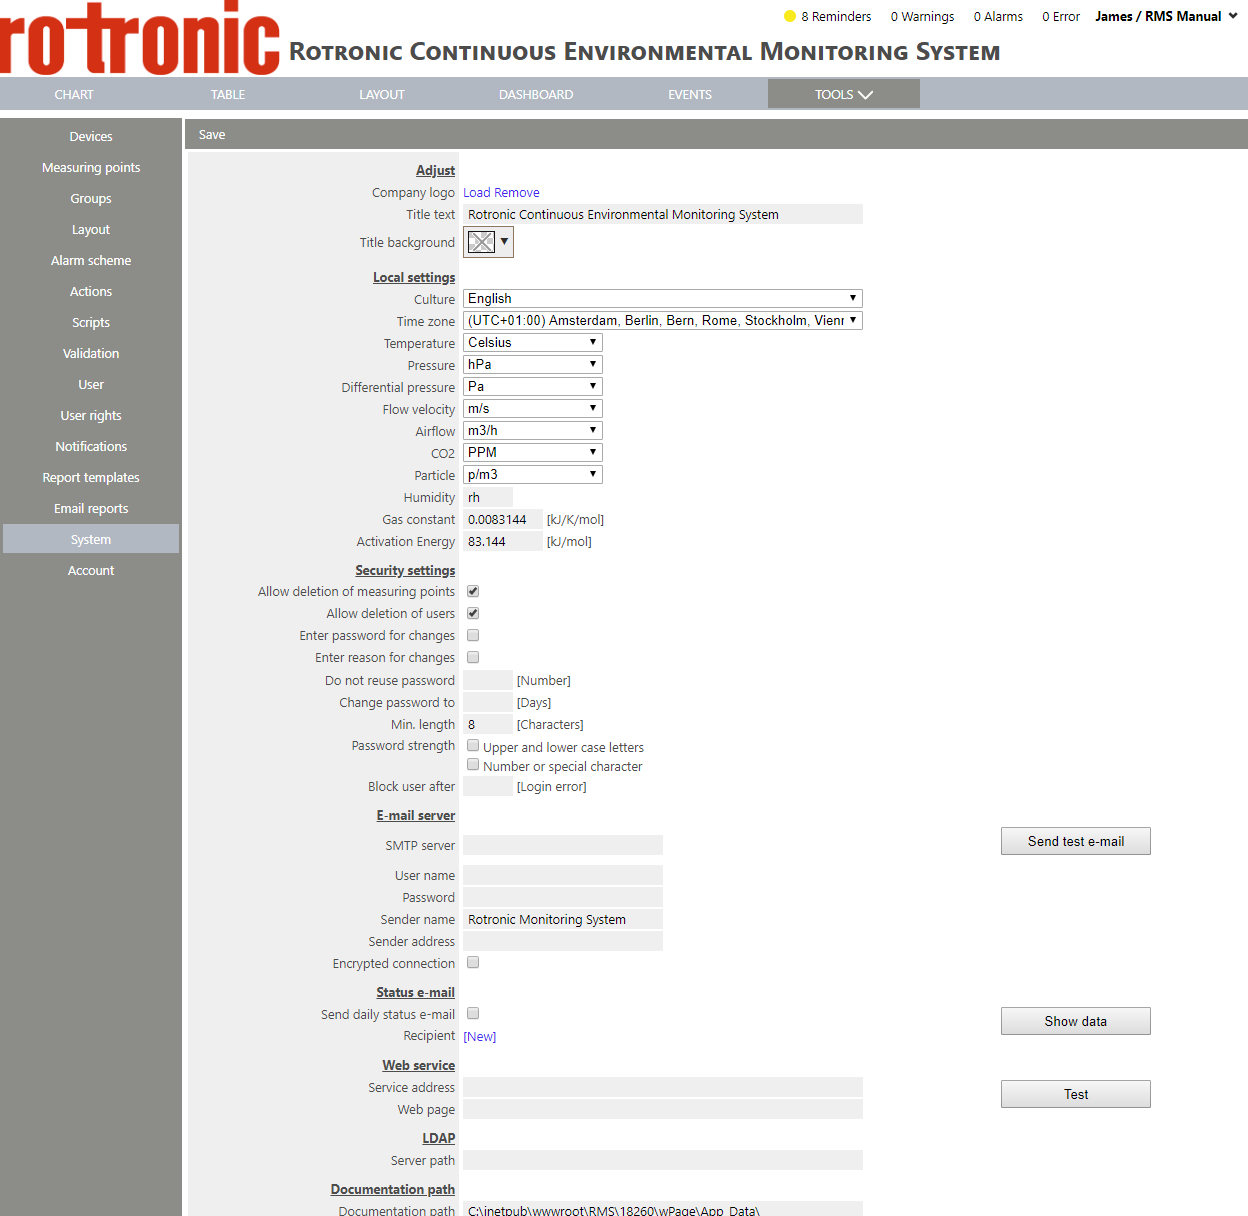Click the Activation Energy input field

coord(503,541)
